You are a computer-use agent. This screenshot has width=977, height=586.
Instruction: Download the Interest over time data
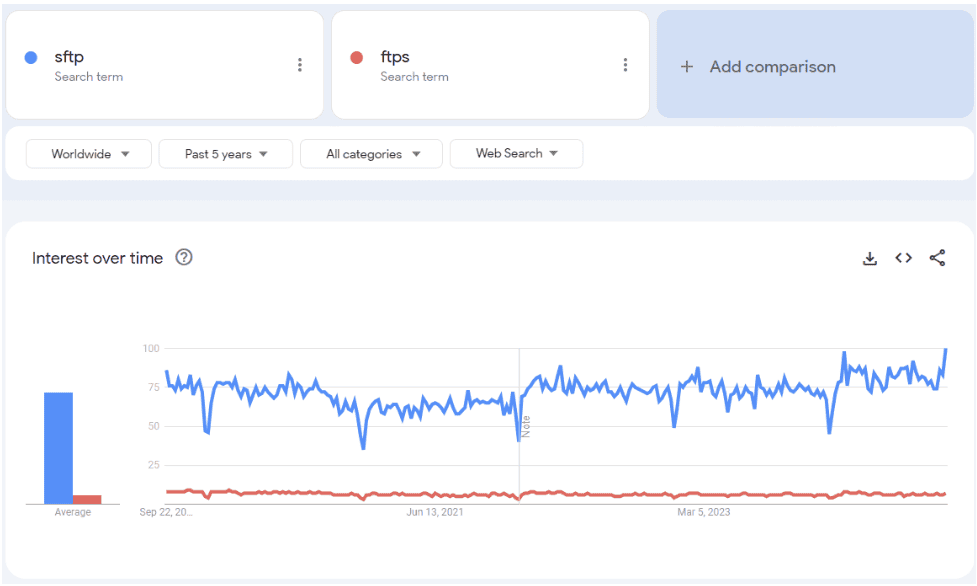click(870, 258)
